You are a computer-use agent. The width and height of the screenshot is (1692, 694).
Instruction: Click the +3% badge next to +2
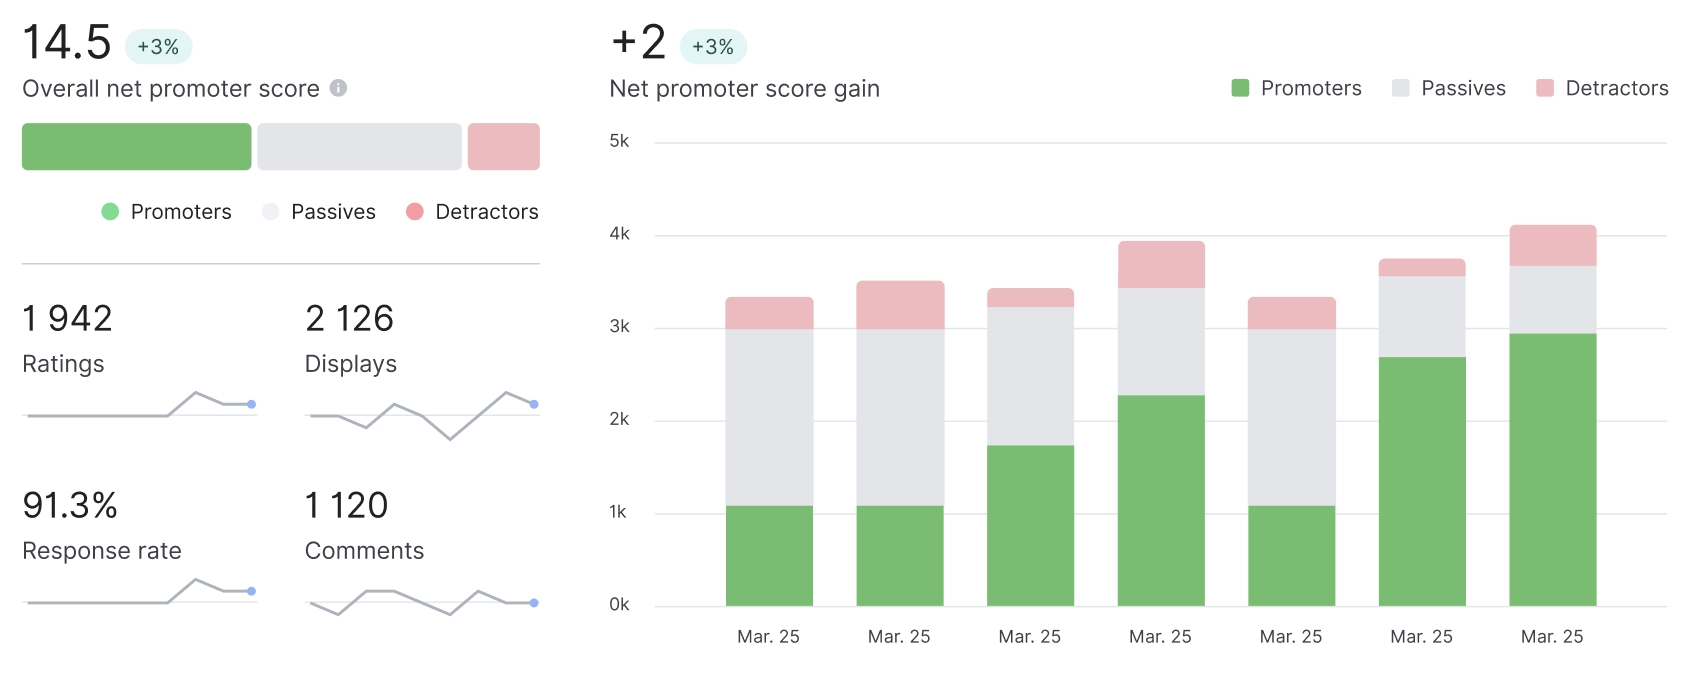(713, 46)
